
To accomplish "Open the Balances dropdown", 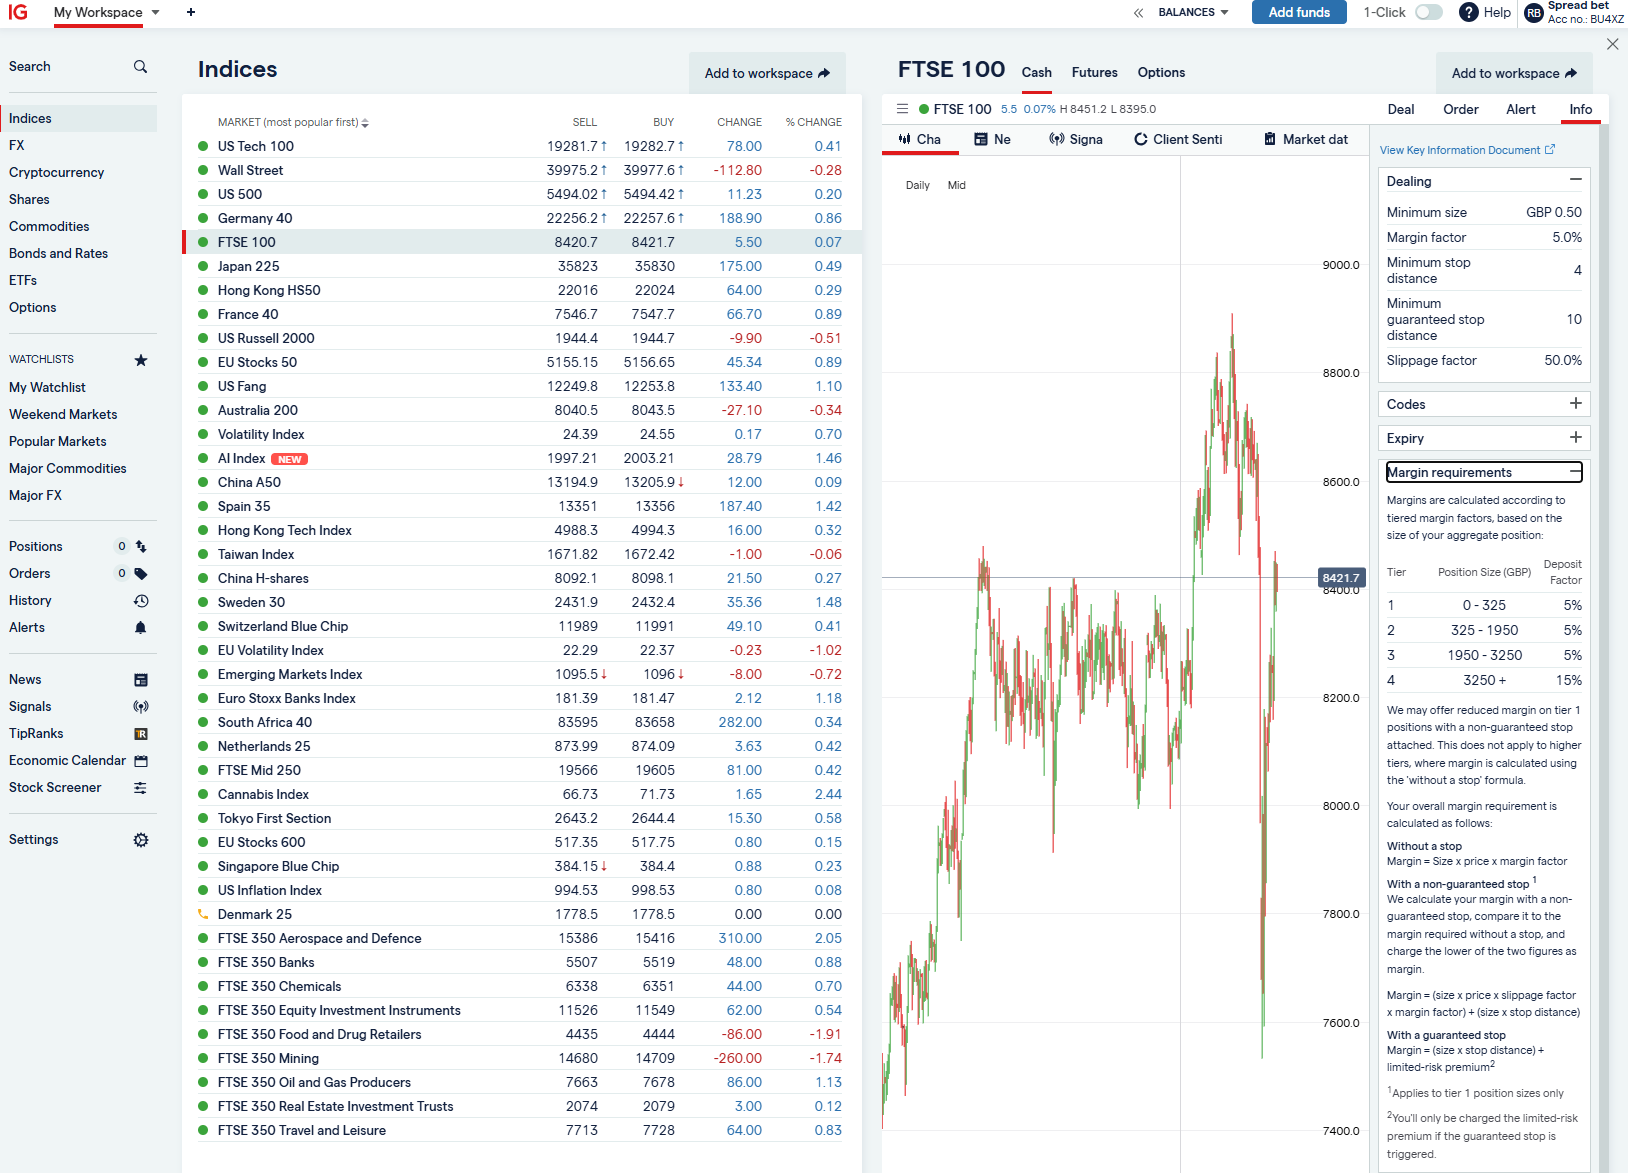I will click(1193, 12).
